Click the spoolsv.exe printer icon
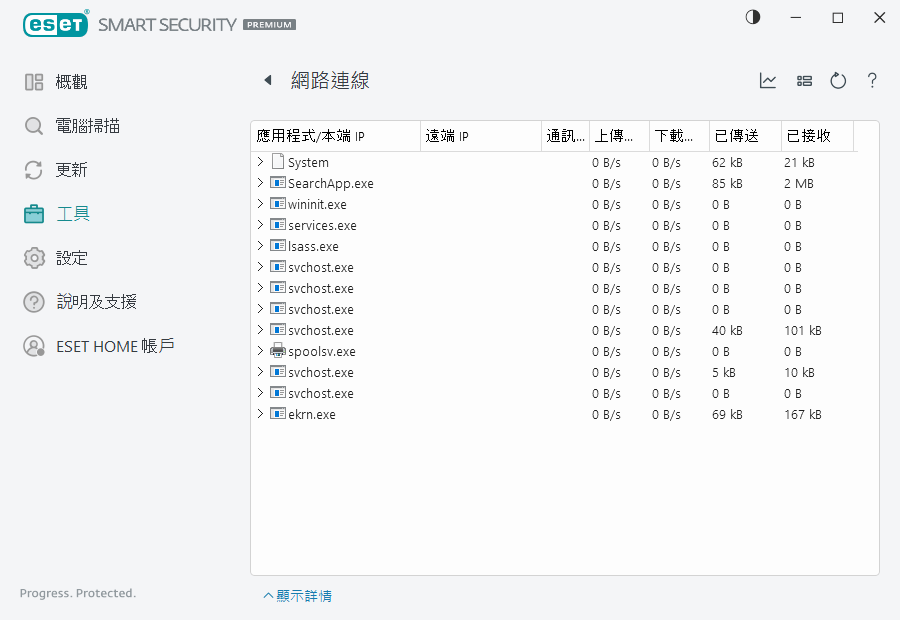The width and height of the screenshot is (900, 620). tap(278, 351)
